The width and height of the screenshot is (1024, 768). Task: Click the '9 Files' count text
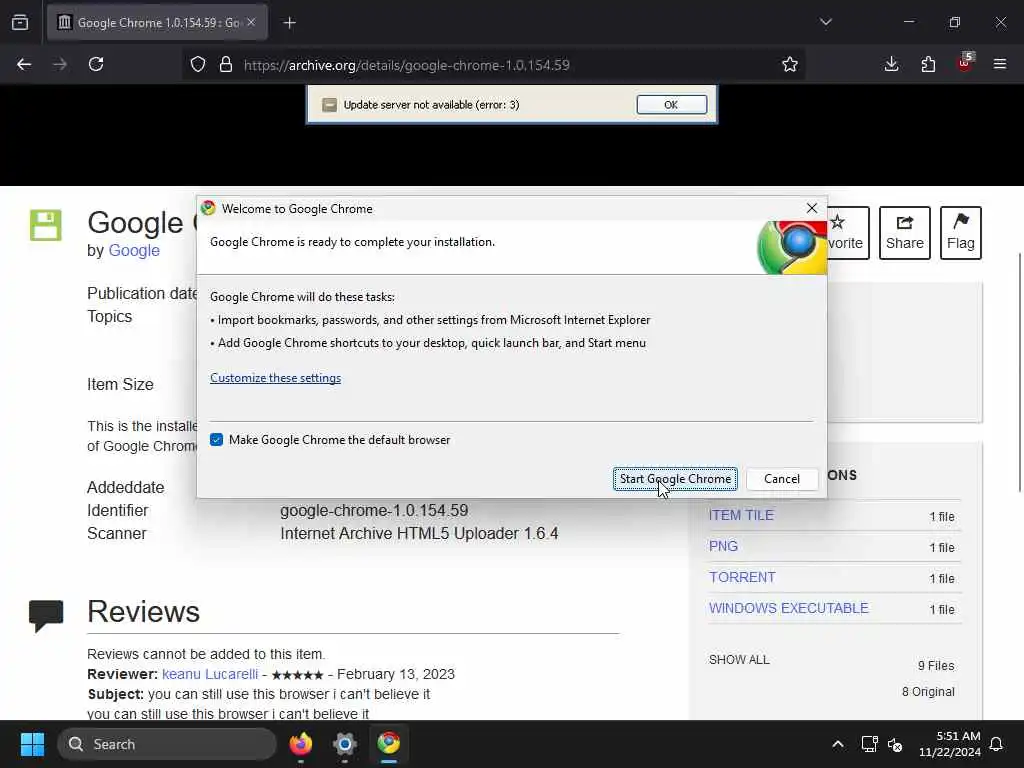[x=936, y=665]
